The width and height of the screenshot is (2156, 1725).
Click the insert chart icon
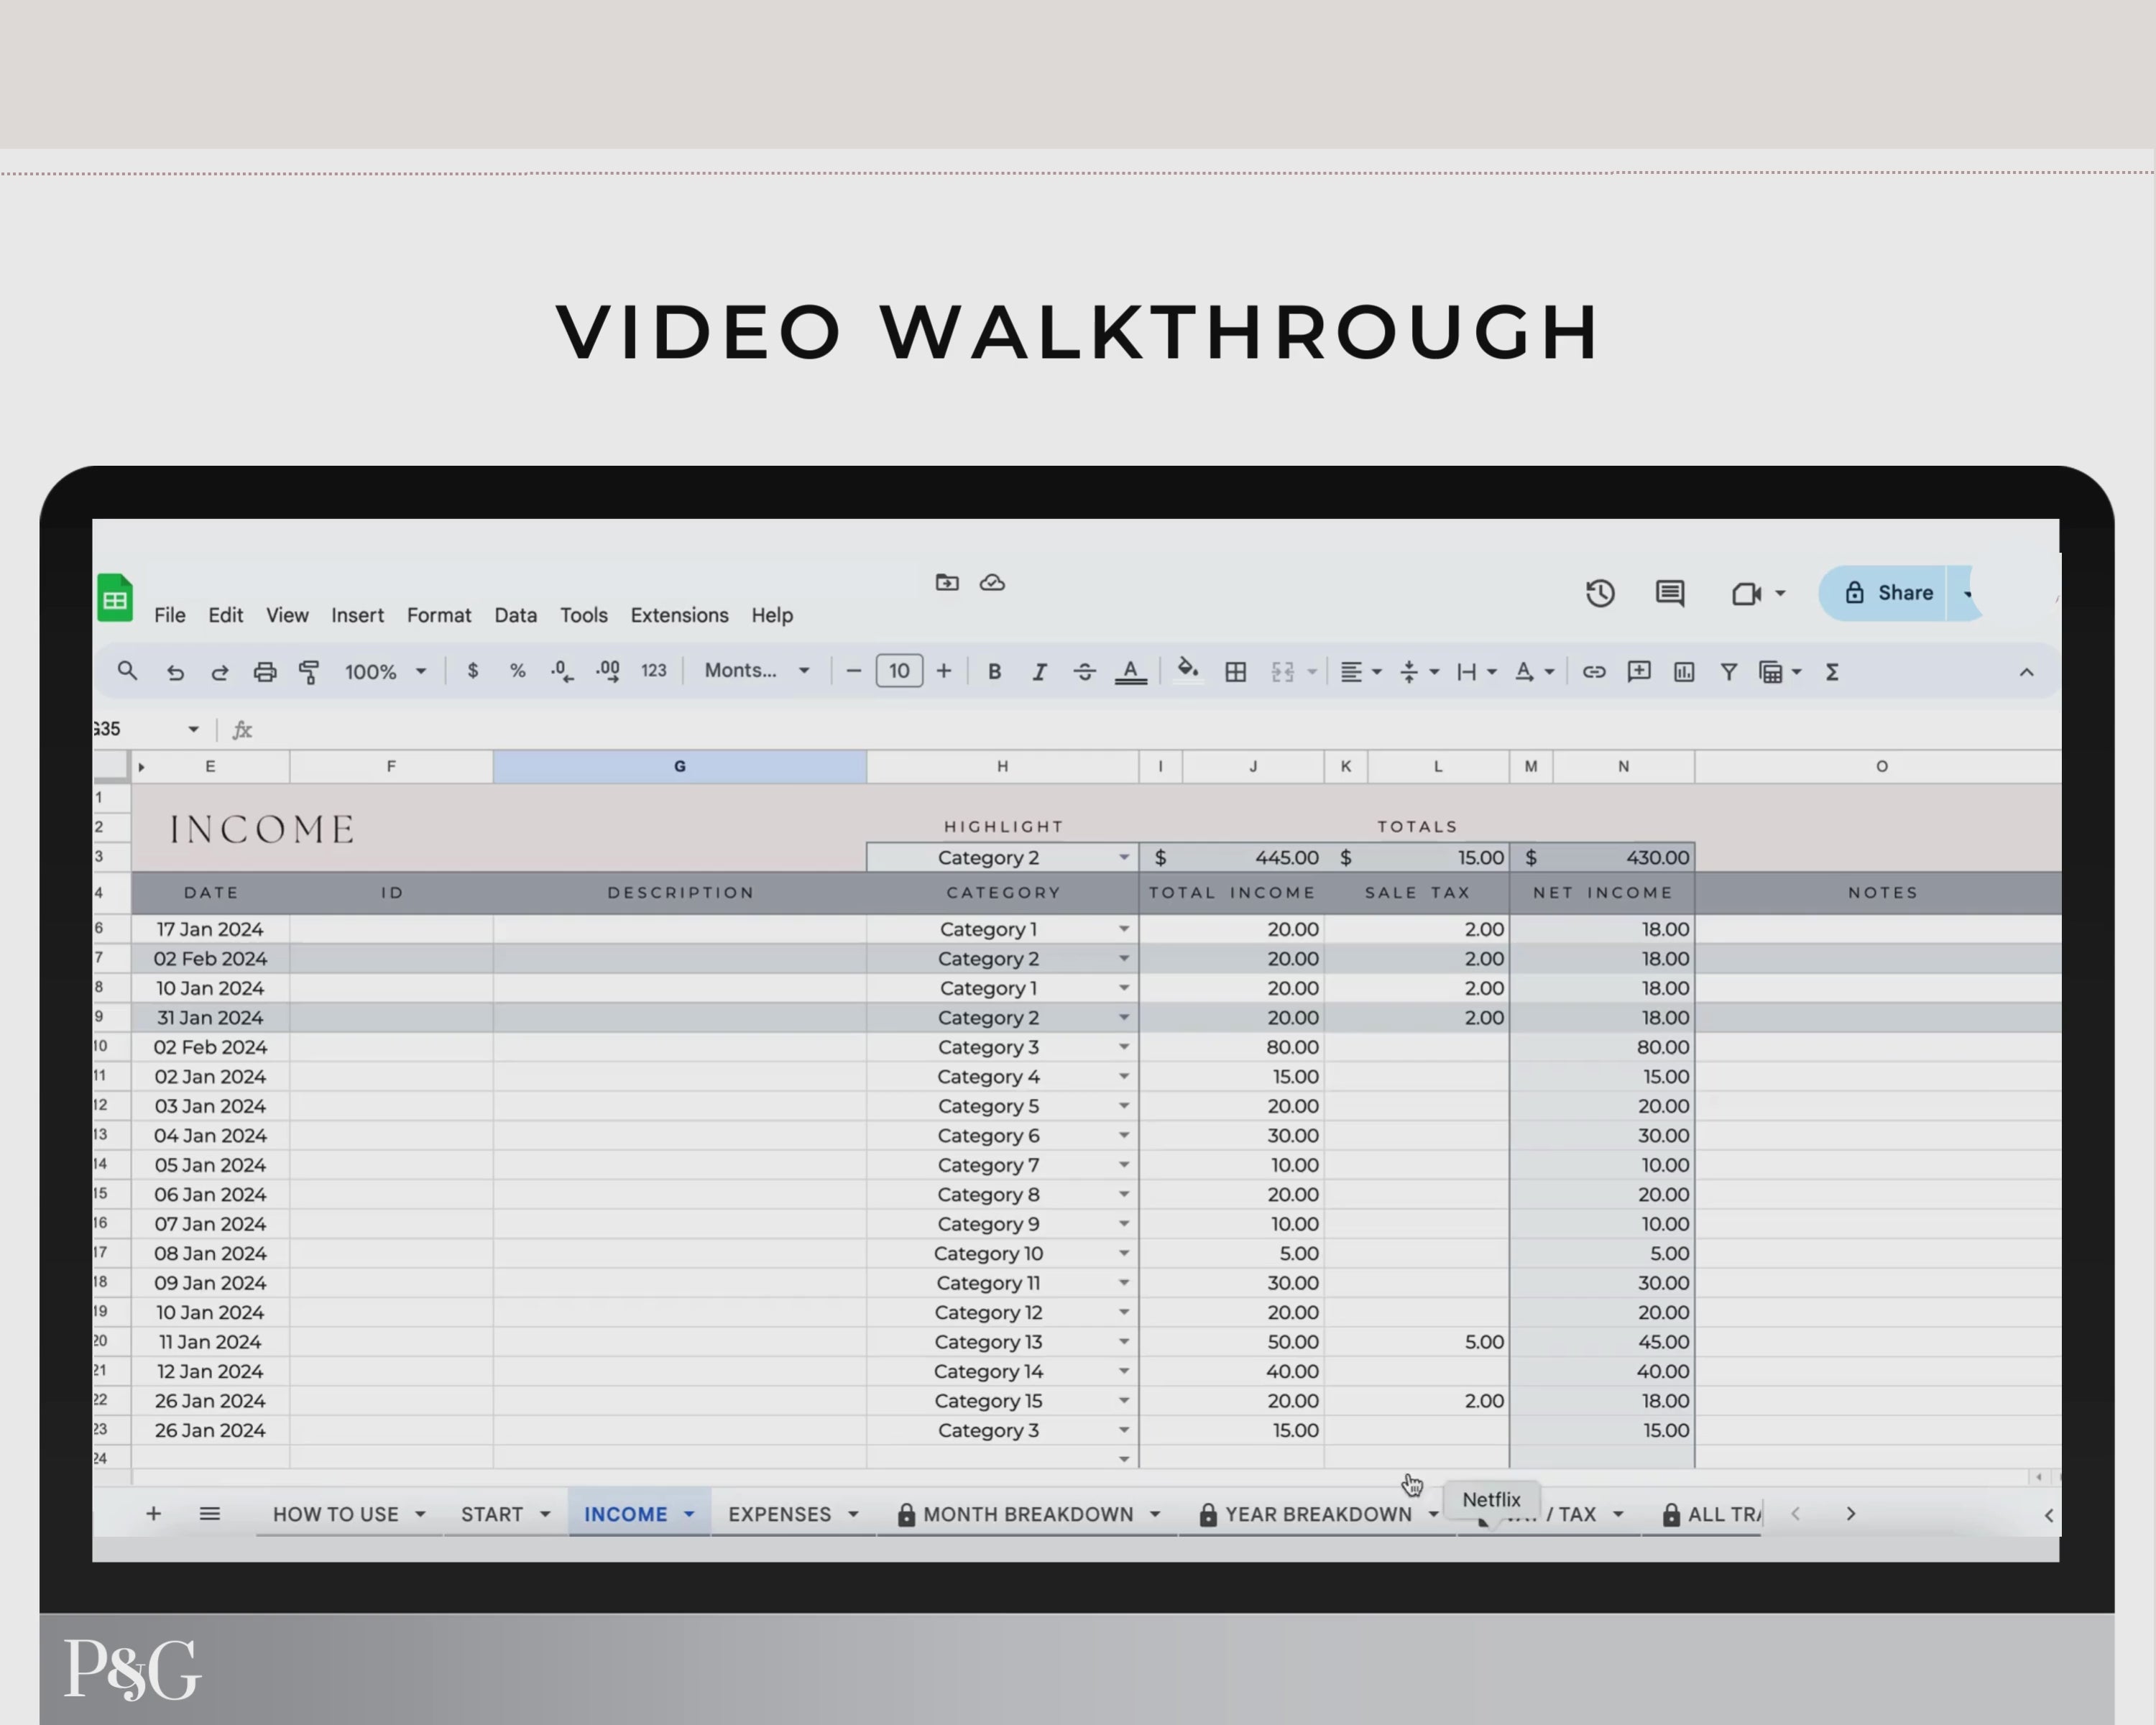pos(1683,672)
